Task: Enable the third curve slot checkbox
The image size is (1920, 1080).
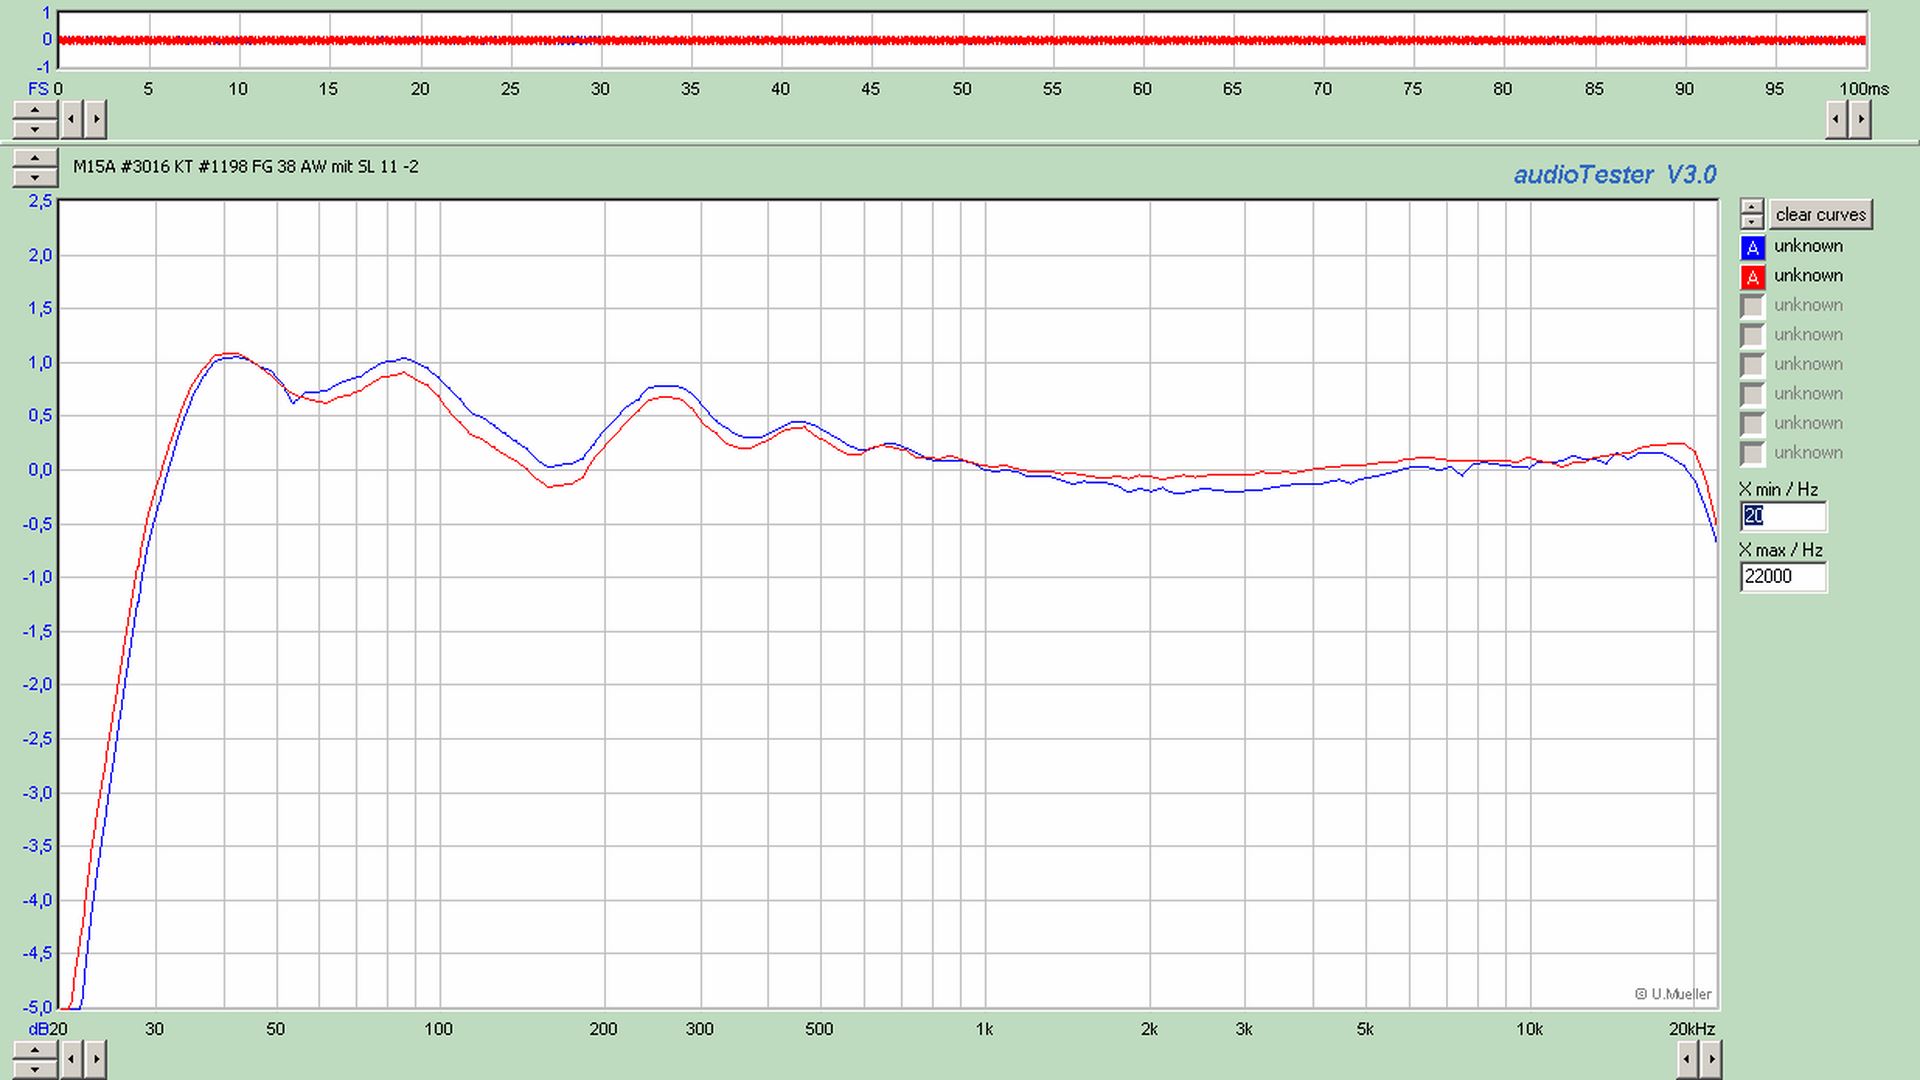Action: 1752,306
